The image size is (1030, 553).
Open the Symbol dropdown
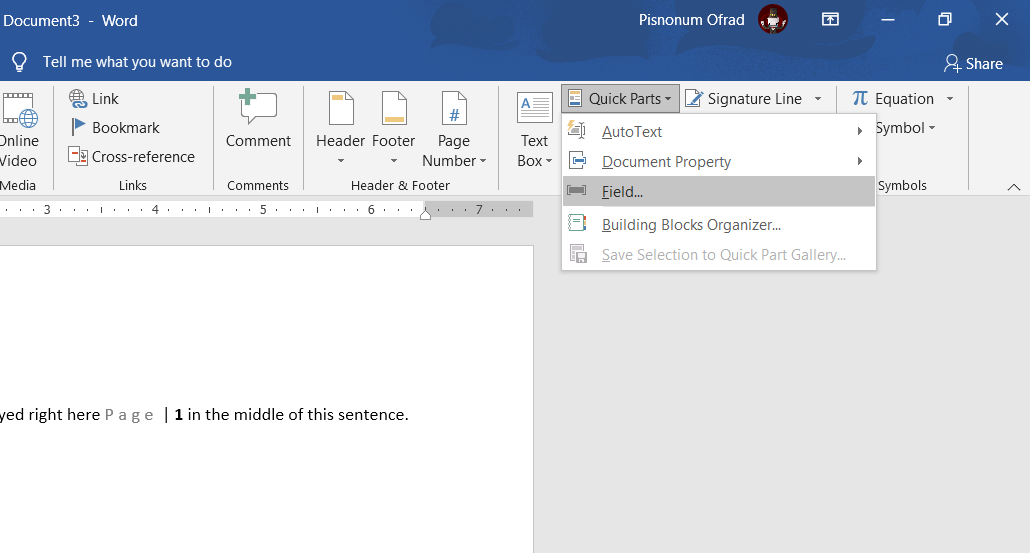point(905,128)
